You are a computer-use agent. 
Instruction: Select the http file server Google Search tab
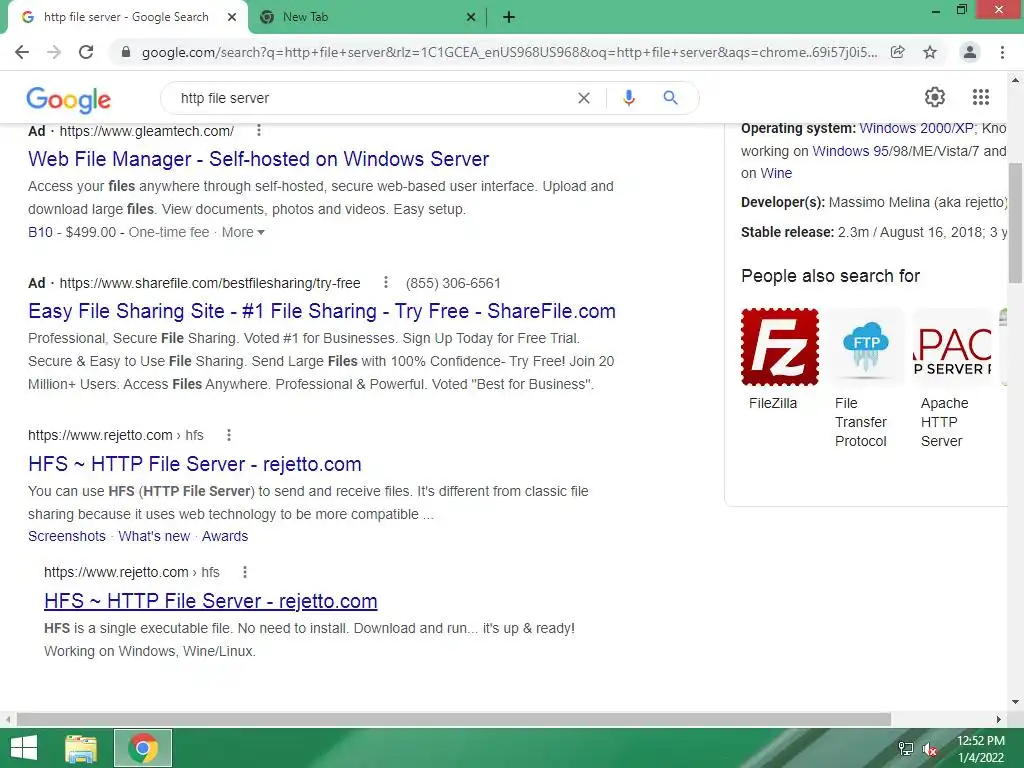click(127, 18)
